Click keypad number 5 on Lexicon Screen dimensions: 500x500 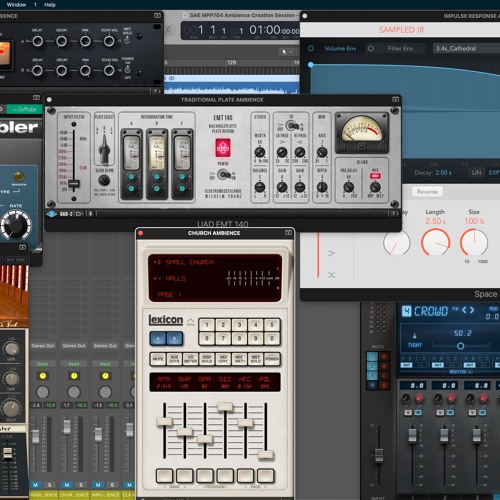click(x=272, y=325)
